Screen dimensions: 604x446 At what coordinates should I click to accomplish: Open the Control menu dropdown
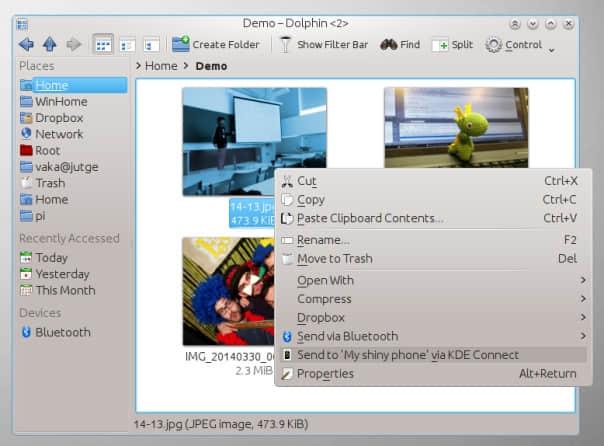pos(520,44)
